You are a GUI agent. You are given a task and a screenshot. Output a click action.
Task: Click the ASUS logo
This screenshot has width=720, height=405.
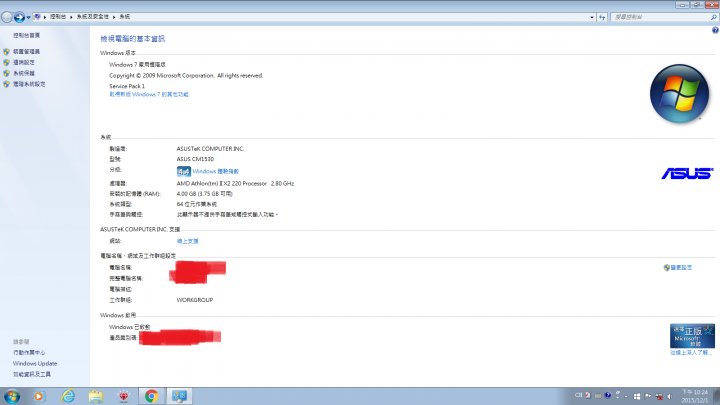pyautogui.click(x=687, y=173)
